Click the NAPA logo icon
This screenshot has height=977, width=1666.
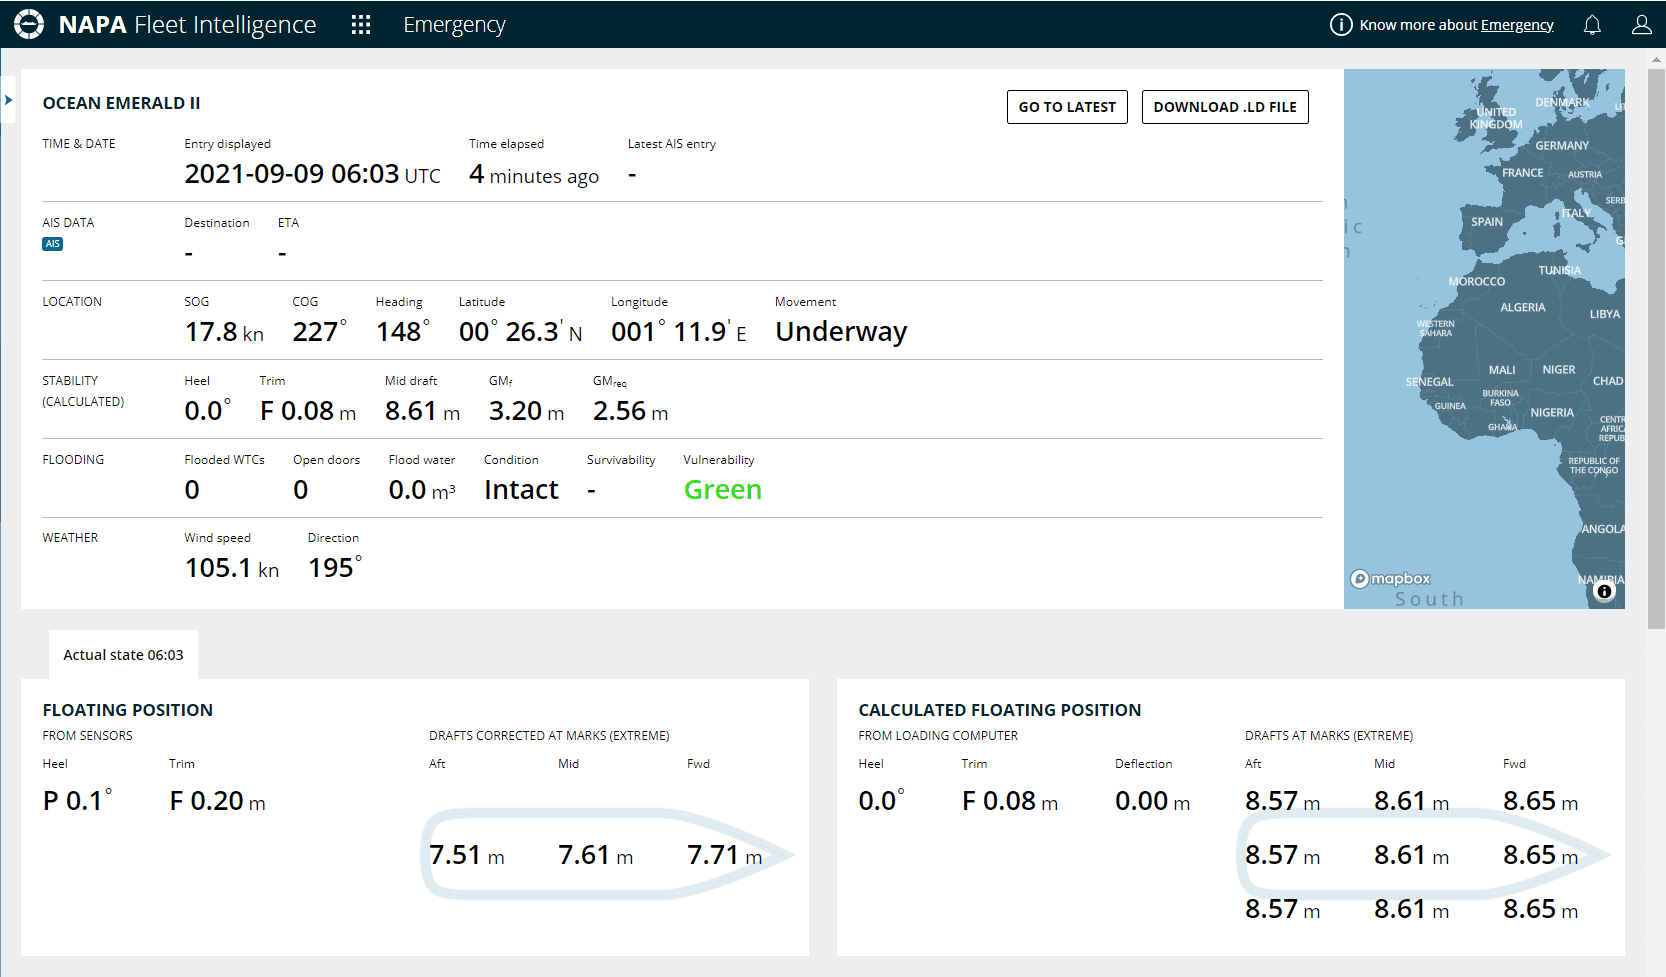coord(29,24)
